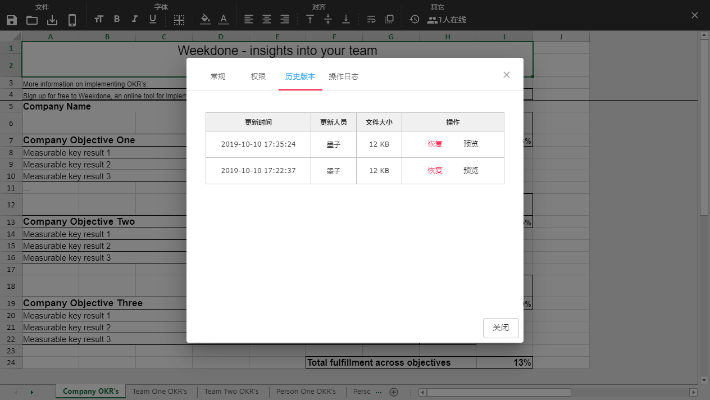Open the cell borders tool
Screen dimensions: 710x400
pos(178,19)
